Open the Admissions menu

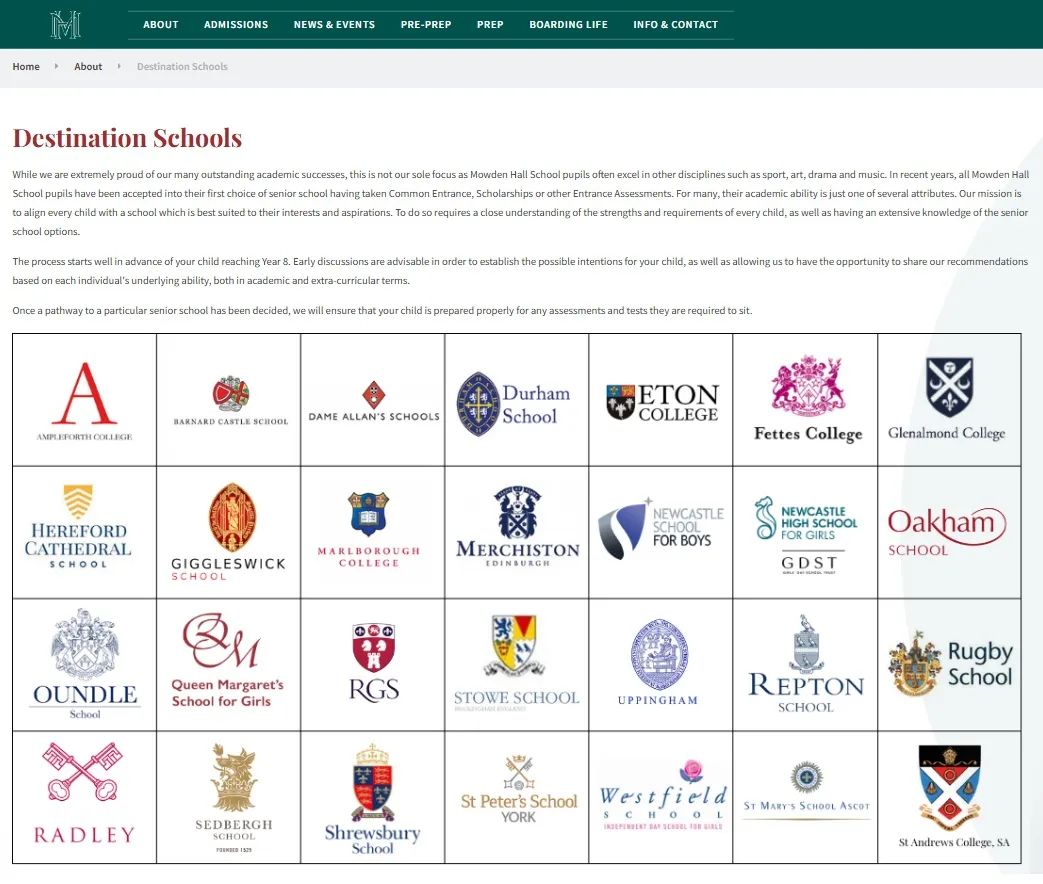point(236,25)
